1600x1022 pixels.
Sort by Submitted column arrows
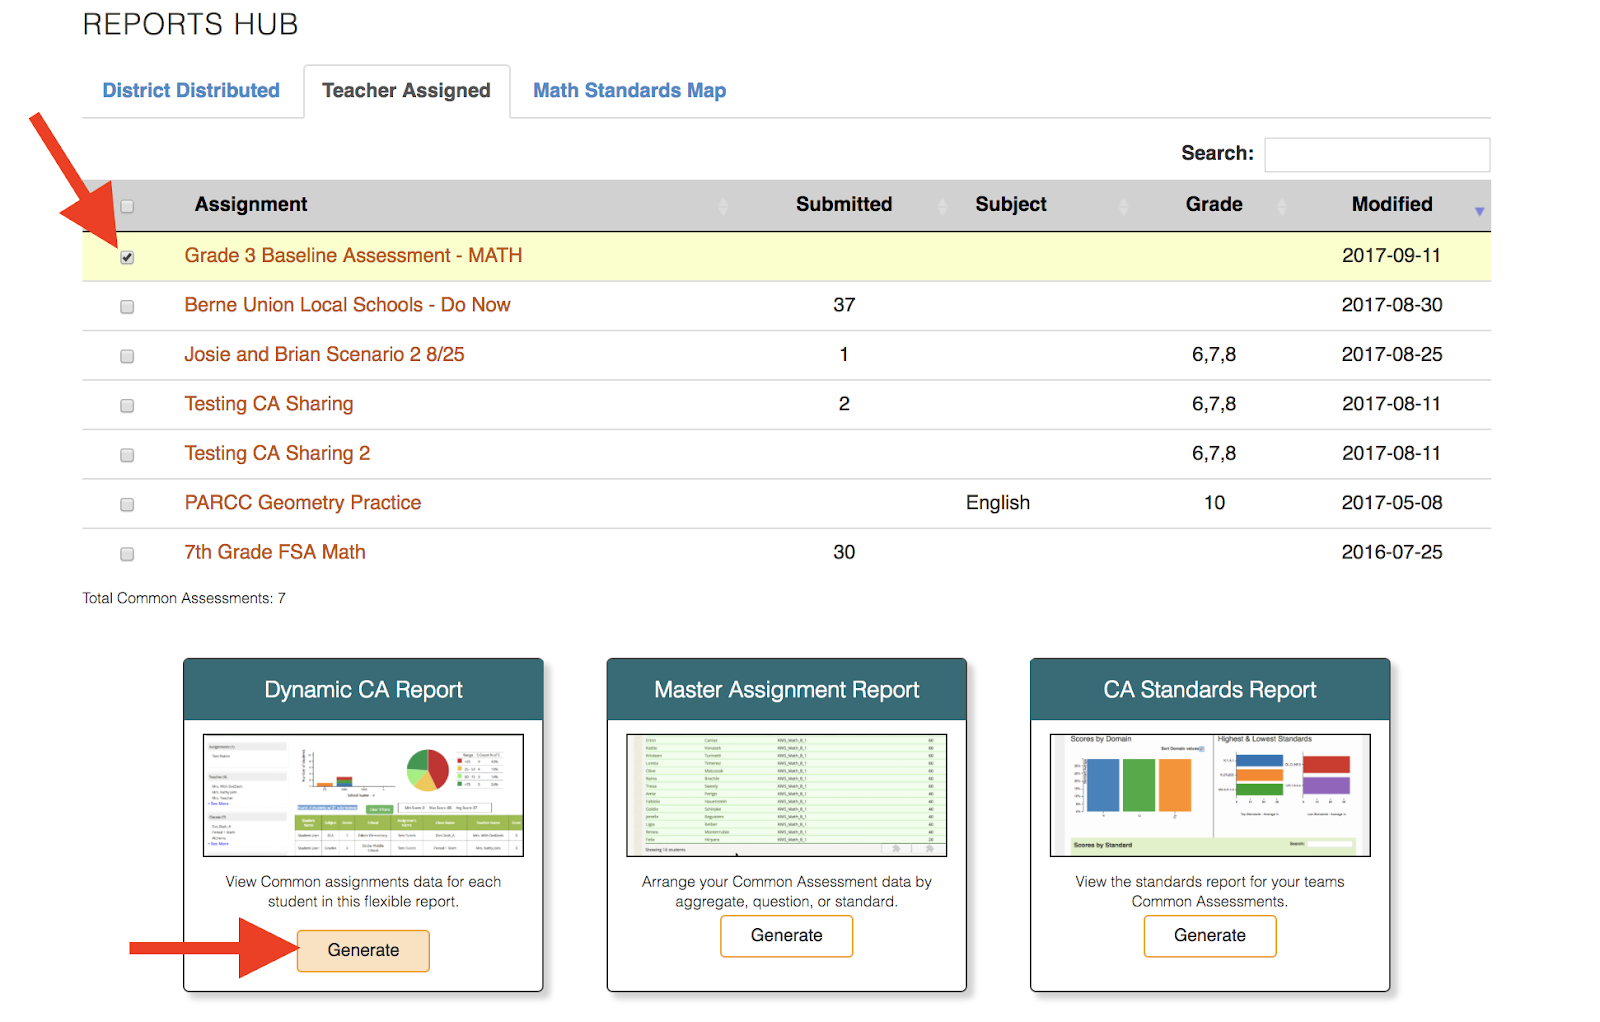click(x=942, y=207)
